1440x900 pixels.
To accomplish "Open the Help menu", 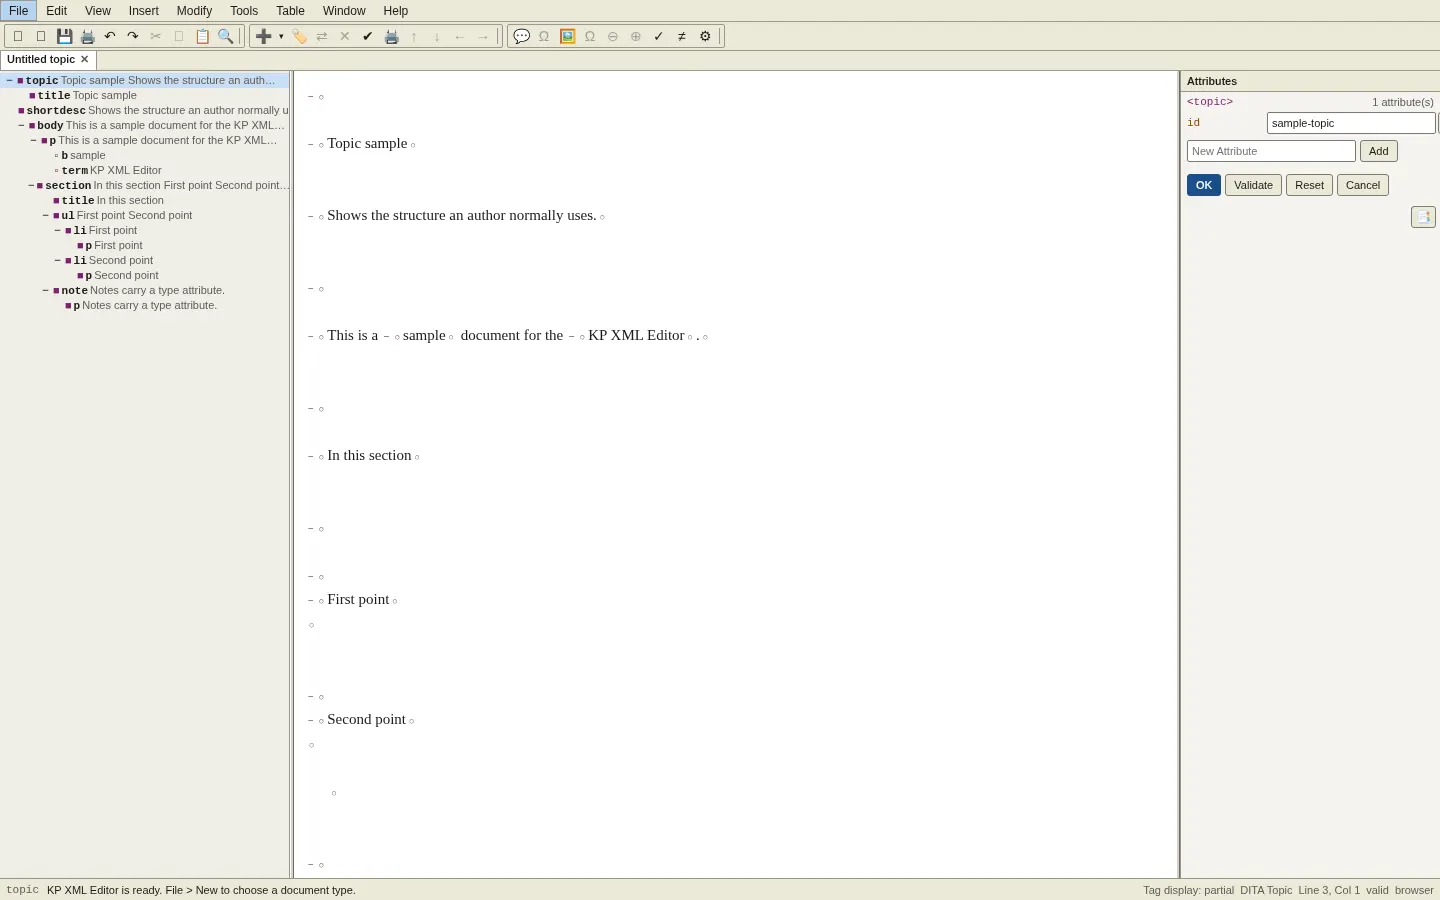I will click(396, 11).
